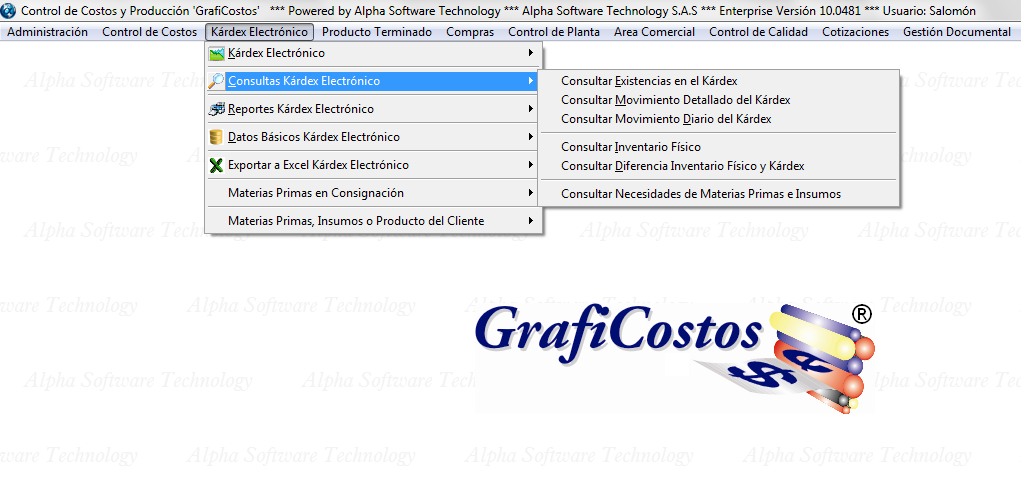Click the Kárdex Electrónico chart icon
Viewport: 1021px width, 500px height.
point(216,53)
